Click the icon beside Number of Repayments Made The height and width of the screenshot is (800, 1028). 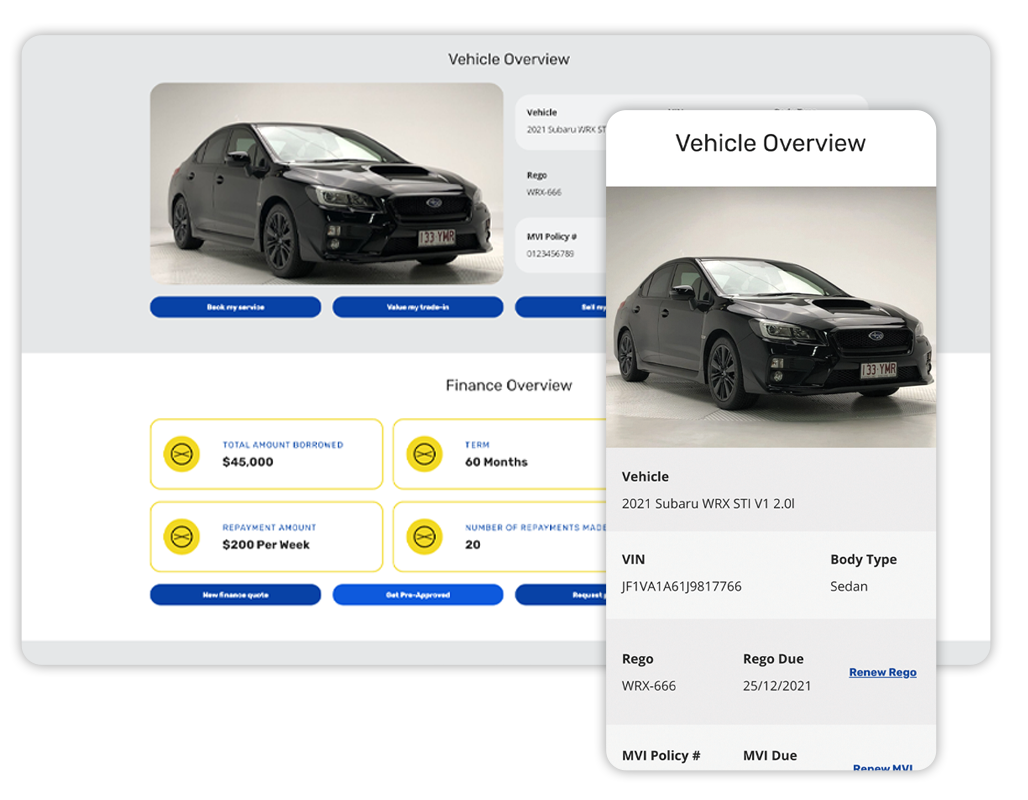424,537
